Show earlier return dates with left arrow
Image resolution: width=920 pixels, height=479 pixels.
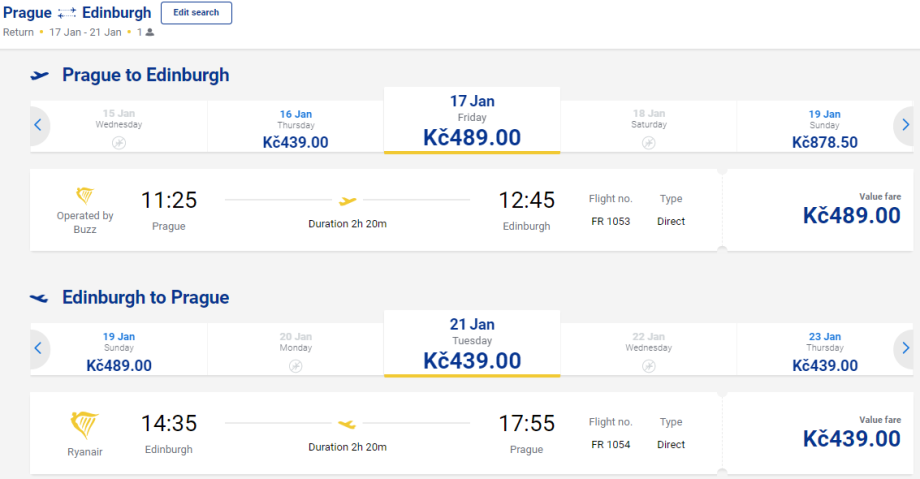tap(38, 349)
